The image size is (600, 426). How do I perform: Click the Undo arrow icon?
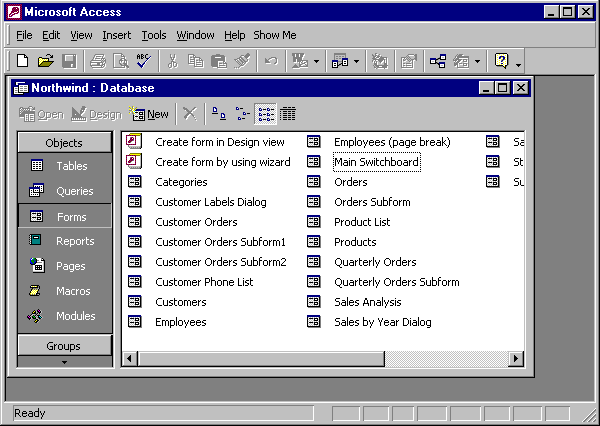coord(271,61)
